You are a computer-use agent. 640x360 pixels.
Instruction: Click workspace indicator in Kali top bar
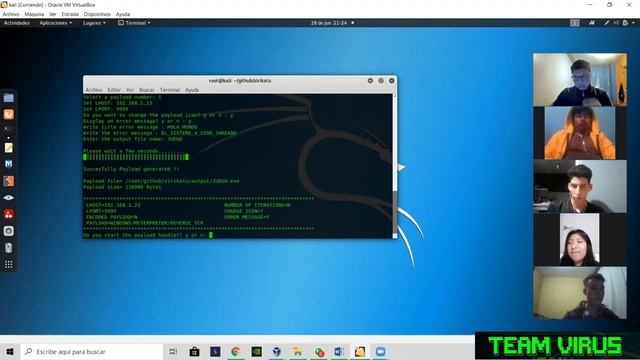(575, 23)
